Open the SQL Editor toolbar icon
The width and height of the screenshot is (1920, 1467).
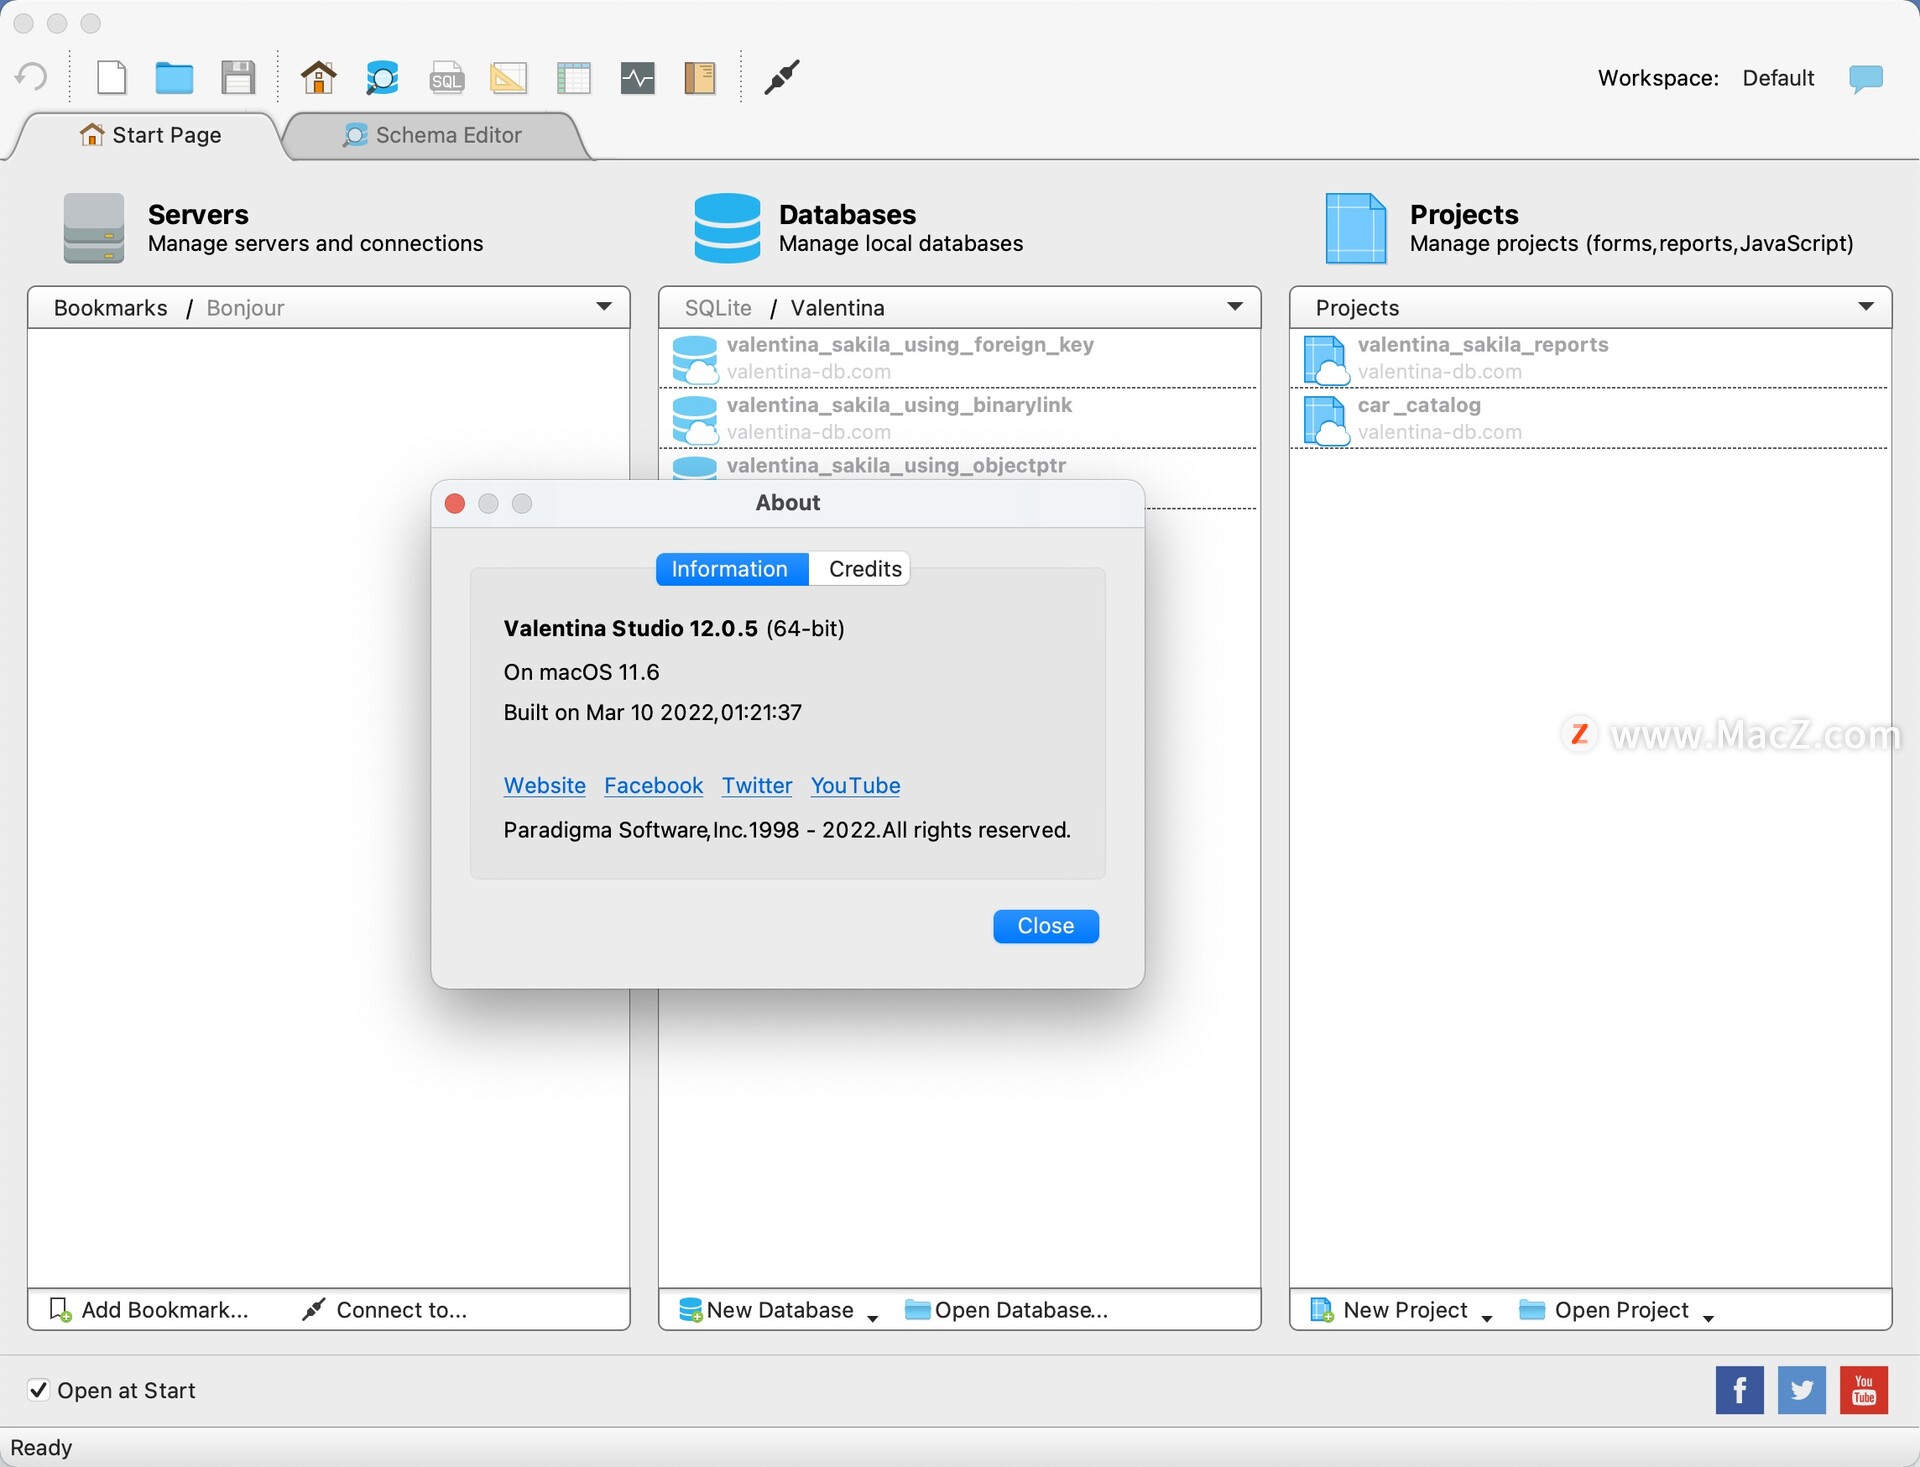446,79
